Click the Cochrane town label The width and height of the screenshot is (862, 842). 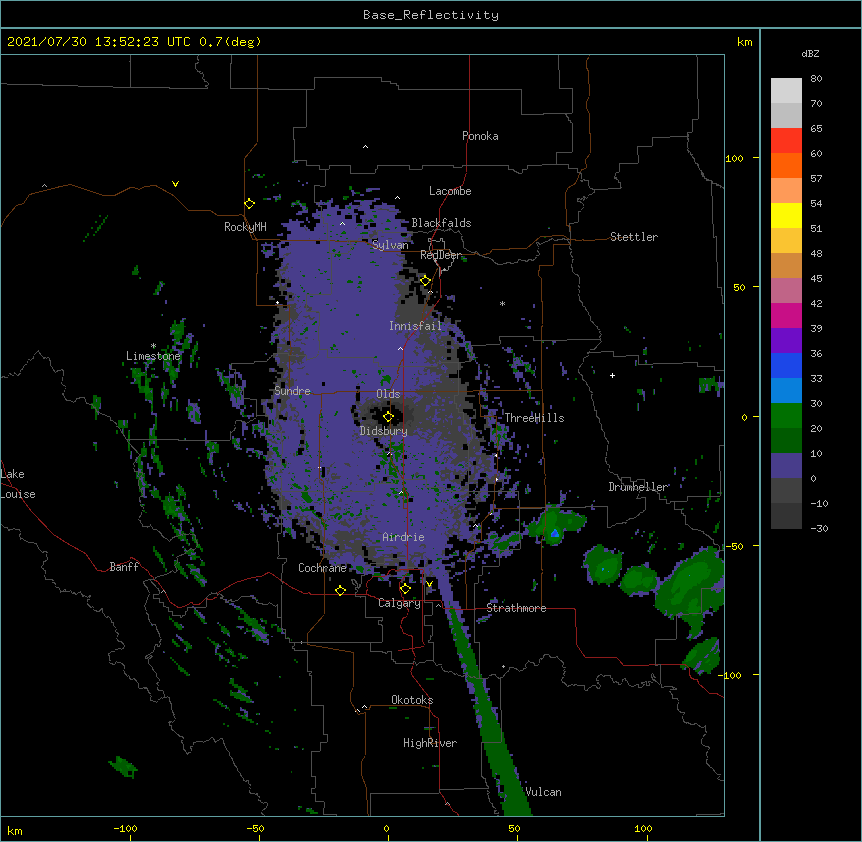[x=322, y=568]
